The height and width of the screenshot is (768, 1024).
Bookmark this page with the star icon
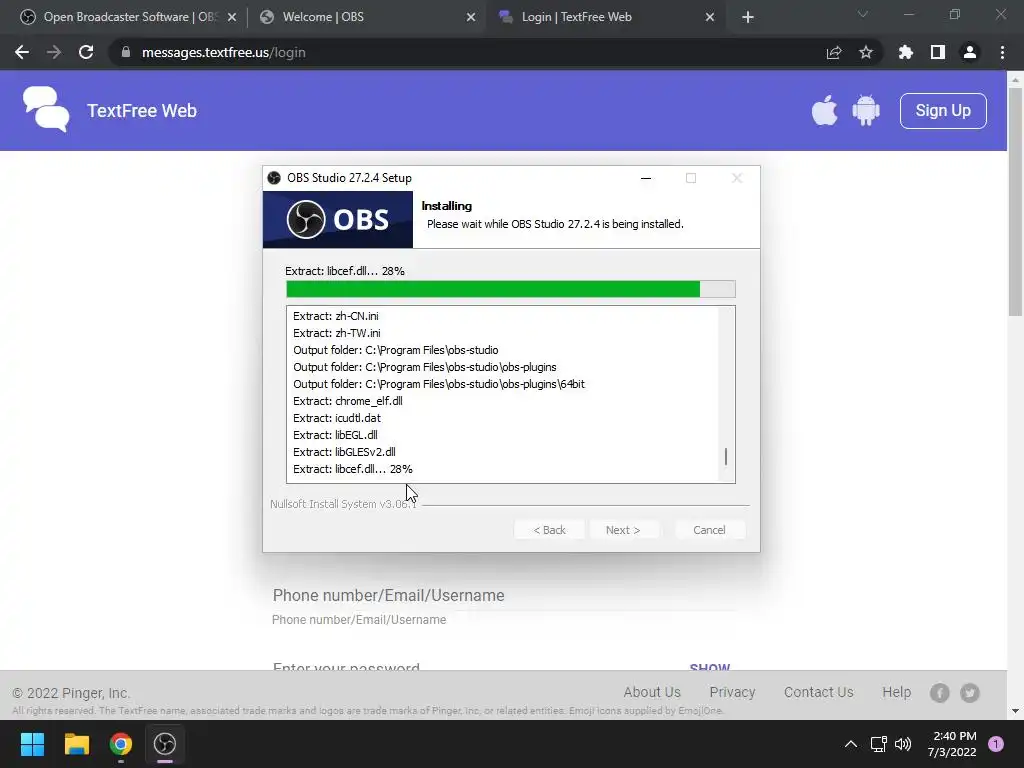(x=866, y=52)
